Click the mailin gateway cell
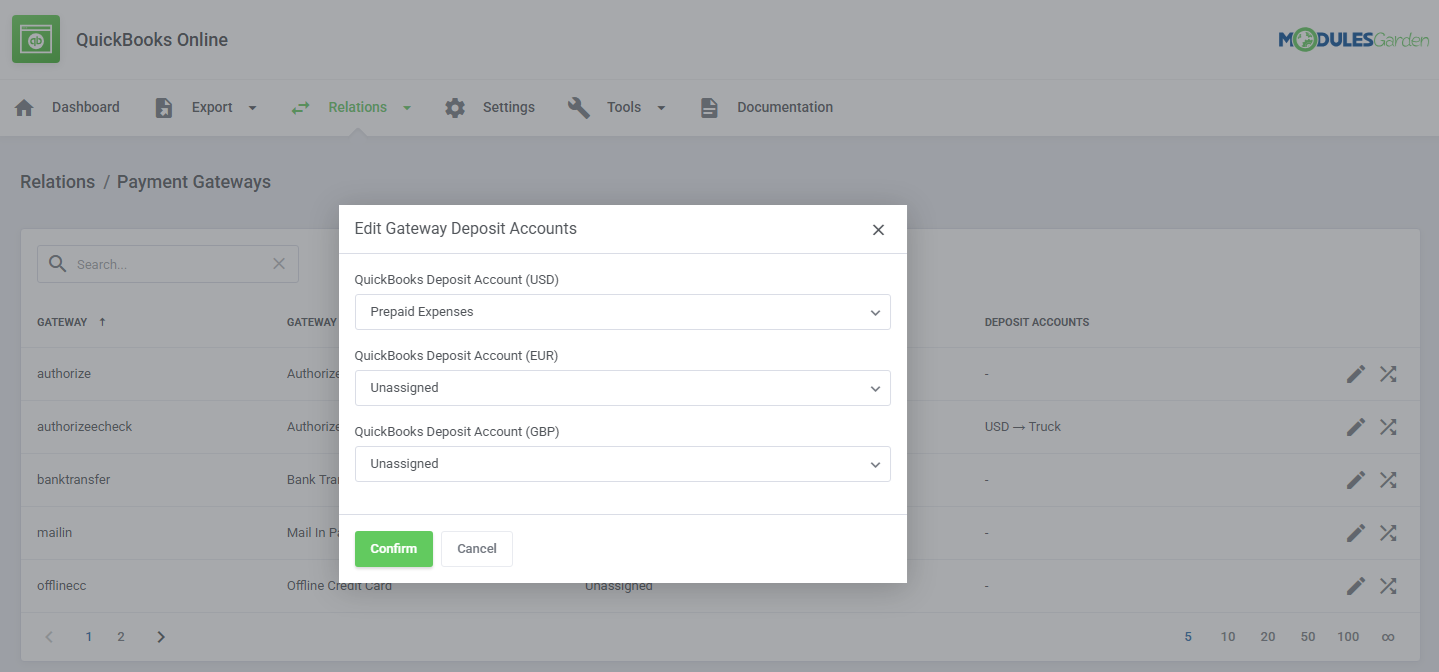The image size is (1439, 672). [x=55, y=533]
